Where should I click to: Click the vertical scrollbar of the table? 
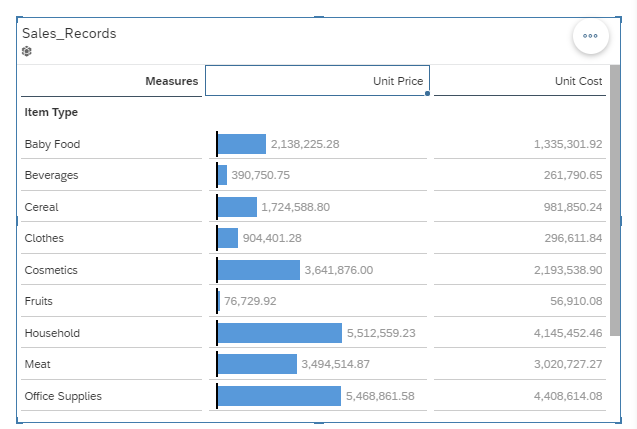pos(614,200)
